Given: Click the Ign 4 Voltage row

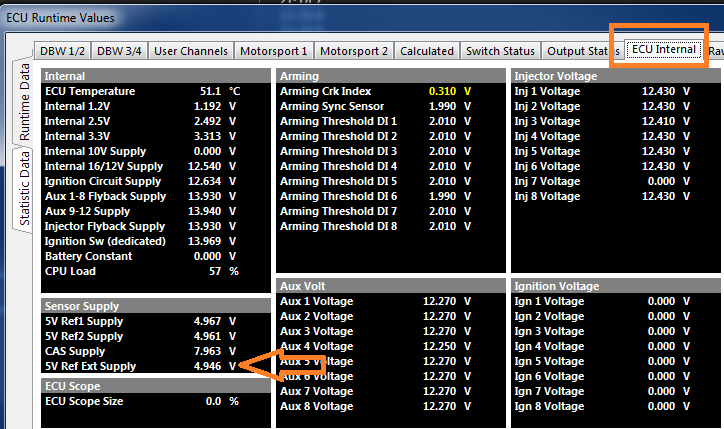Looking at the screenshot, I should pyautogui.click(x=616, y=346).
